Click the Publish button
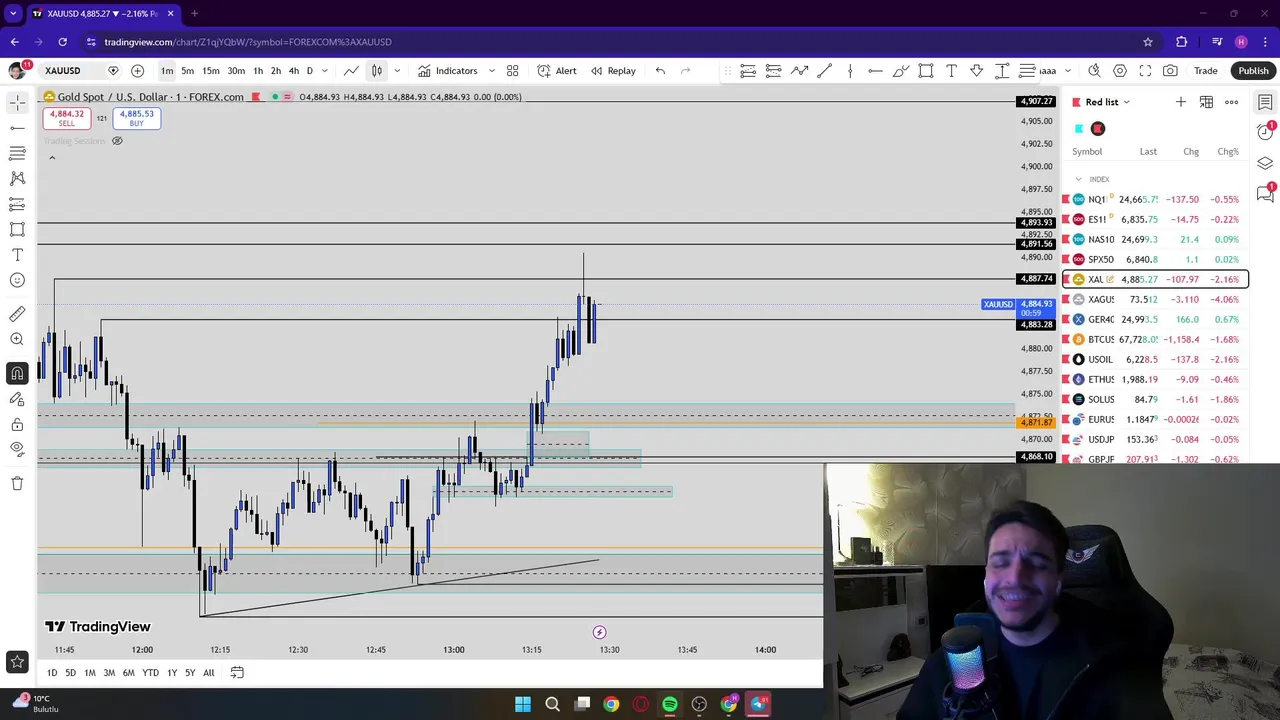 click(x=1253, y=71)
